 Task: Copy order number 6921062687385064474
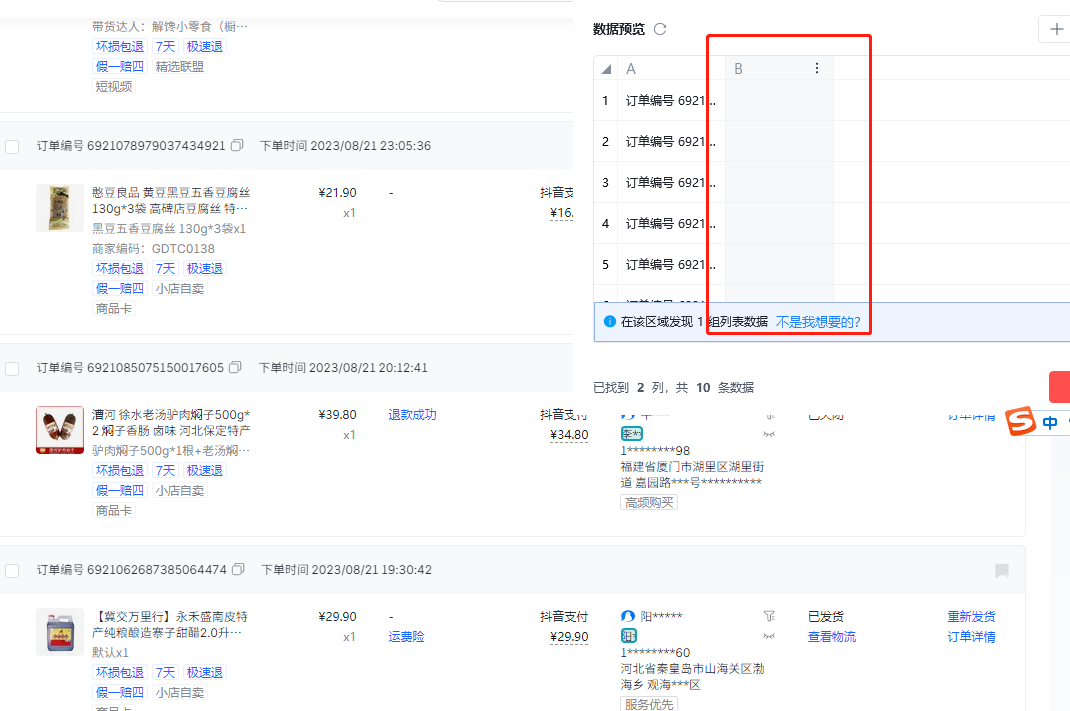click(x=238, y=570)
